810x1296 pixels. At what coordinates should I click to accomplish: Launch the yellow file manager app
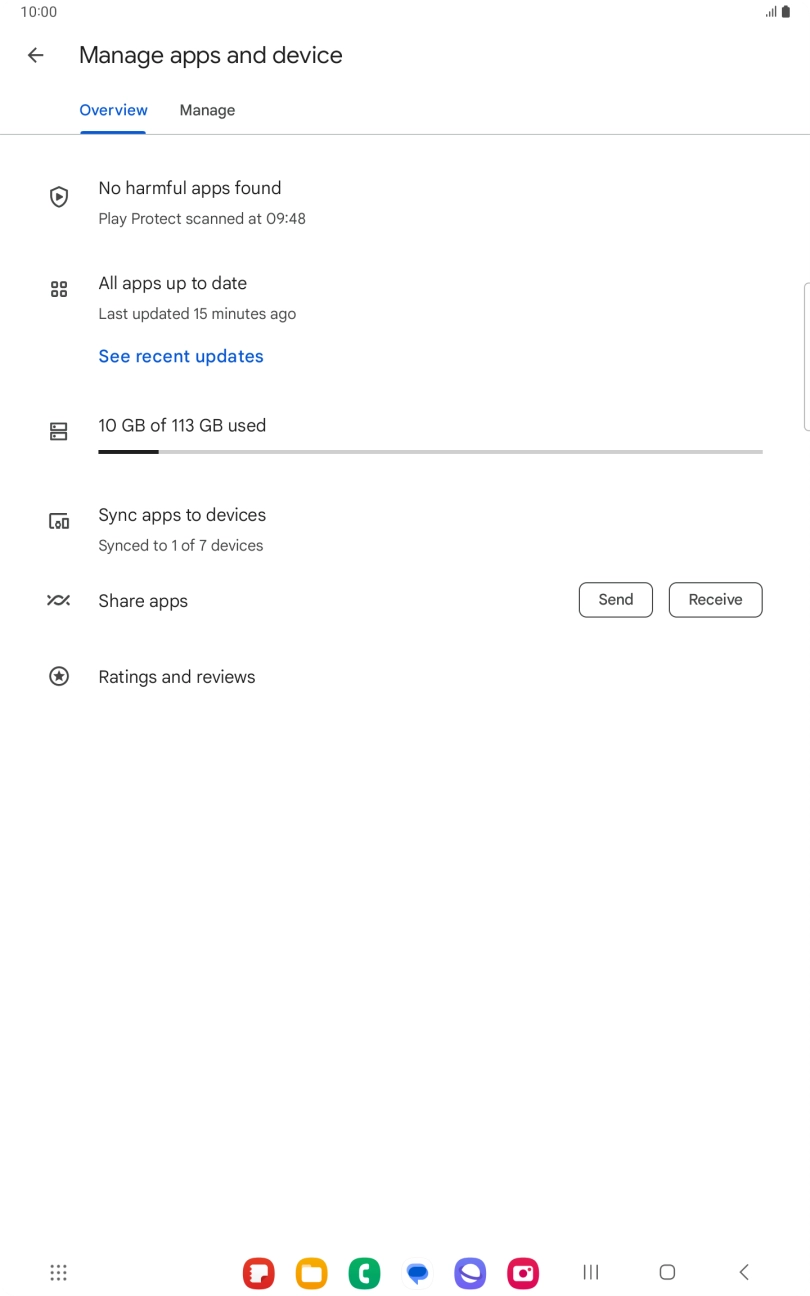click(312, 1273)
